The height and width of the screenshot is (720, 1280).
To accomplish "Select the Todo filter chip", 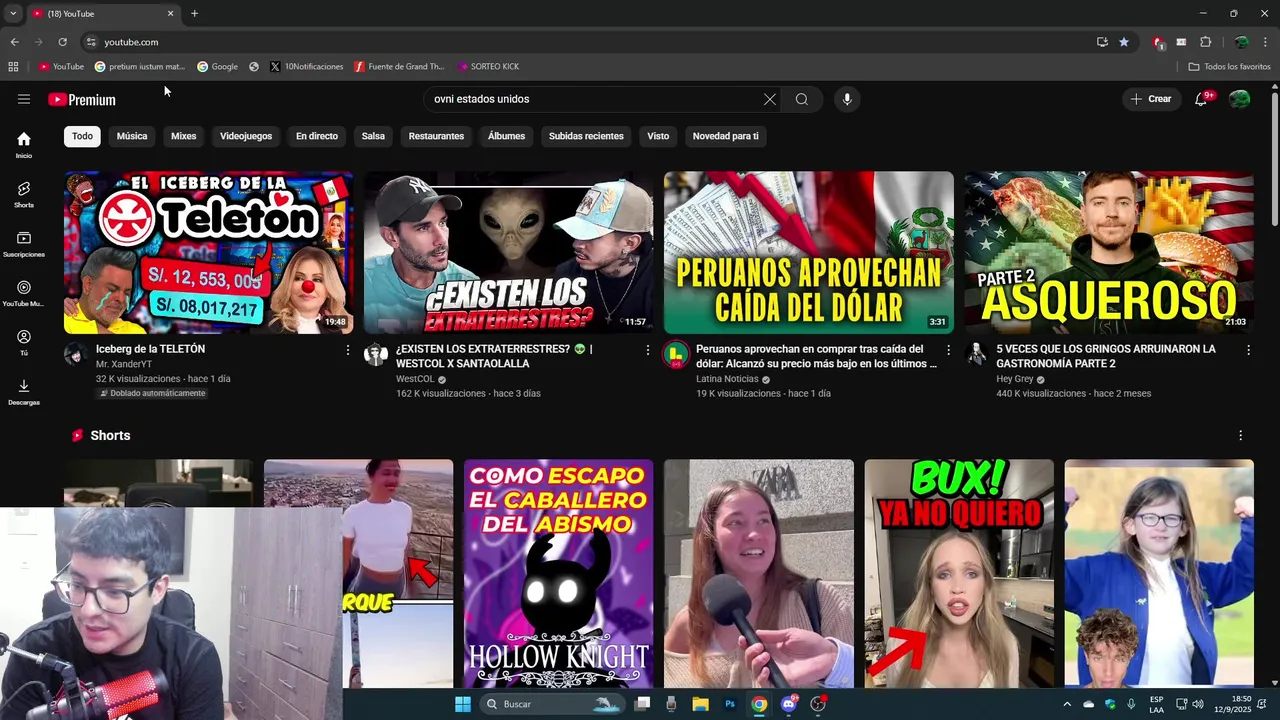I will click(x=82, y=136).
